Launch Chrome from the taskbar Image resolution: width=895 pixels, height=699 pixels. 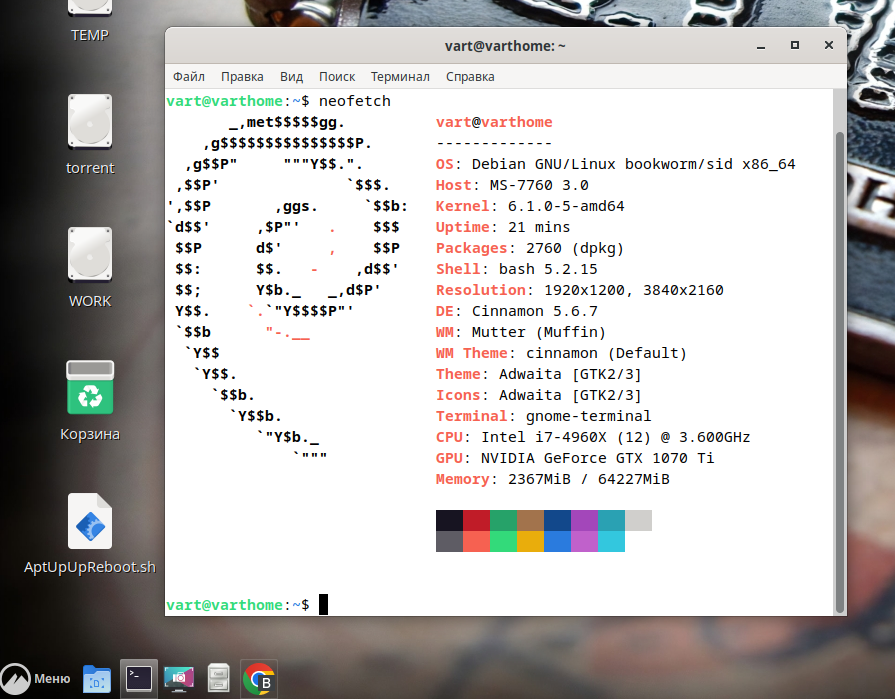point(259,678)
